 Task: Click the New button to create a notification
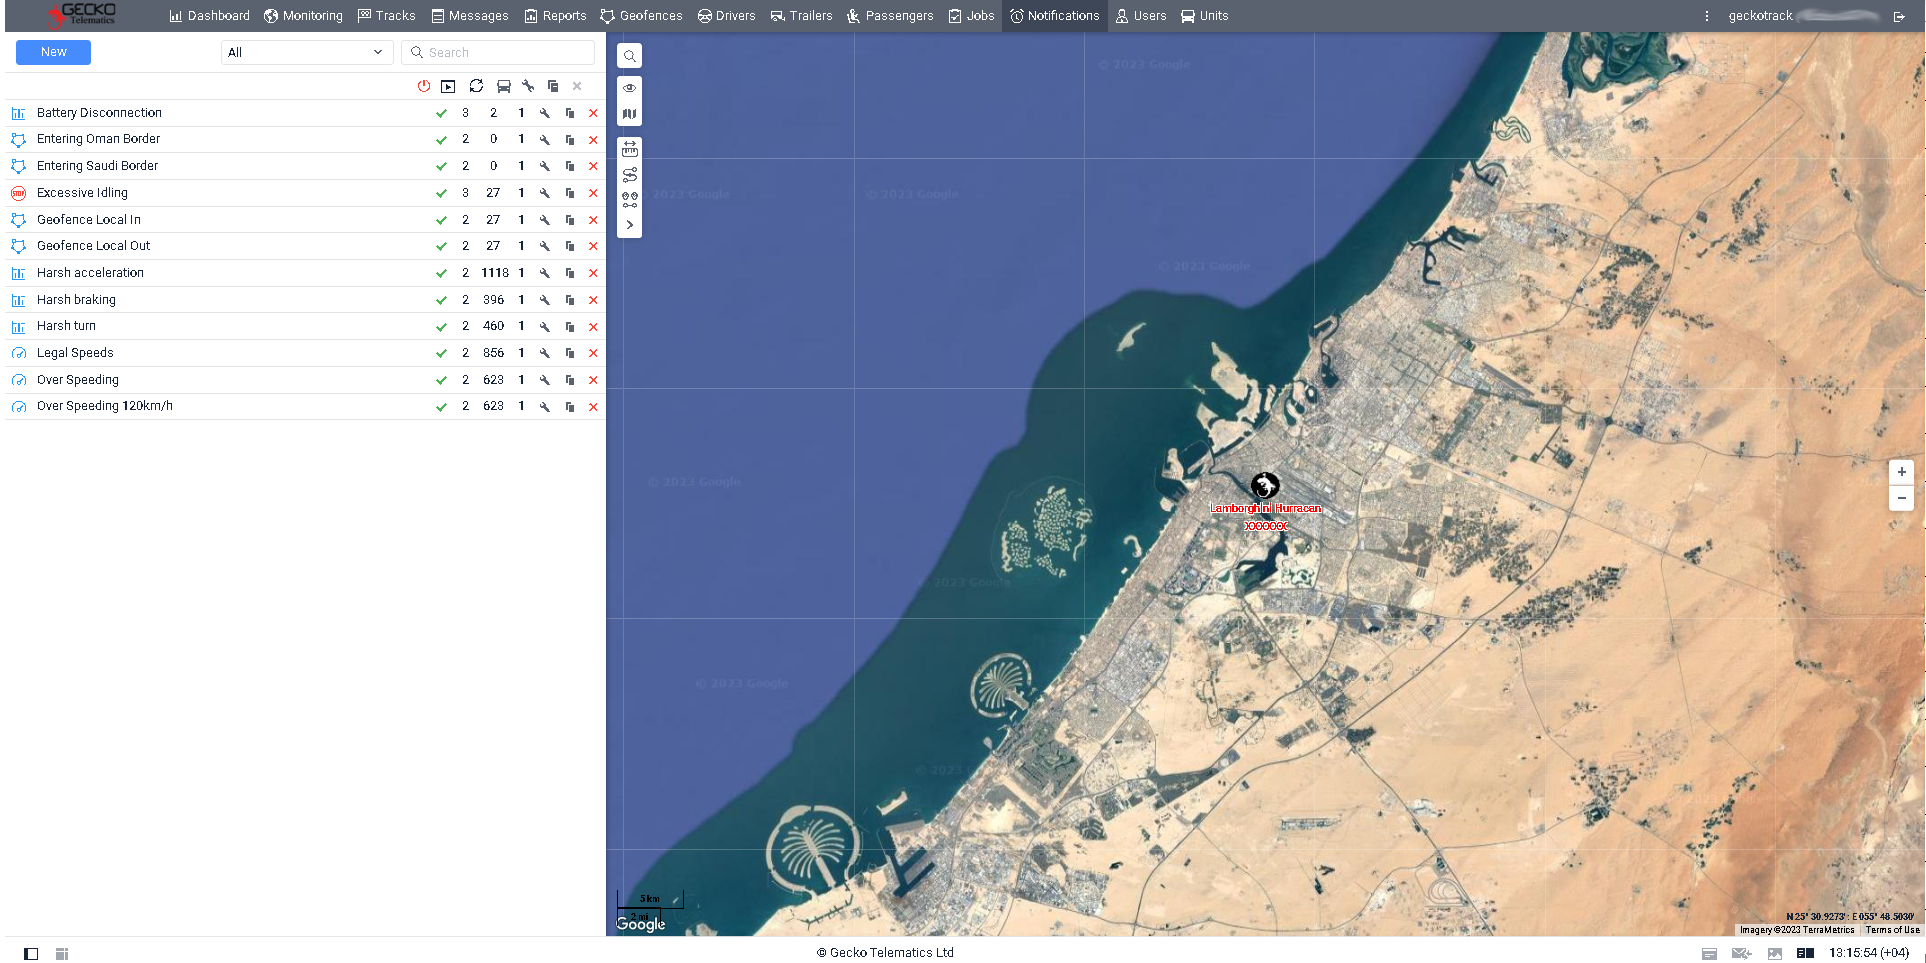(x=52, y=51)
